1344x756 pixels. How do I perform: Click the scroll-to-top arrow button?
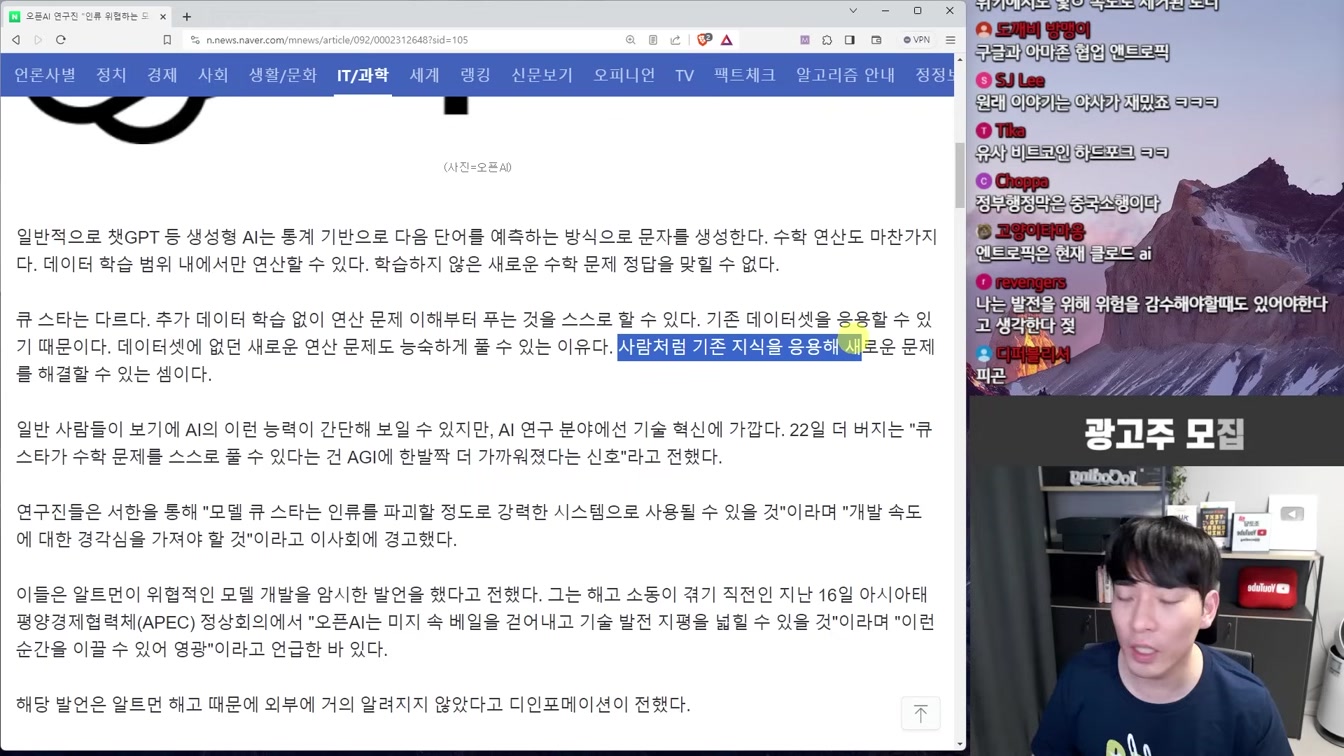(920, 713)
